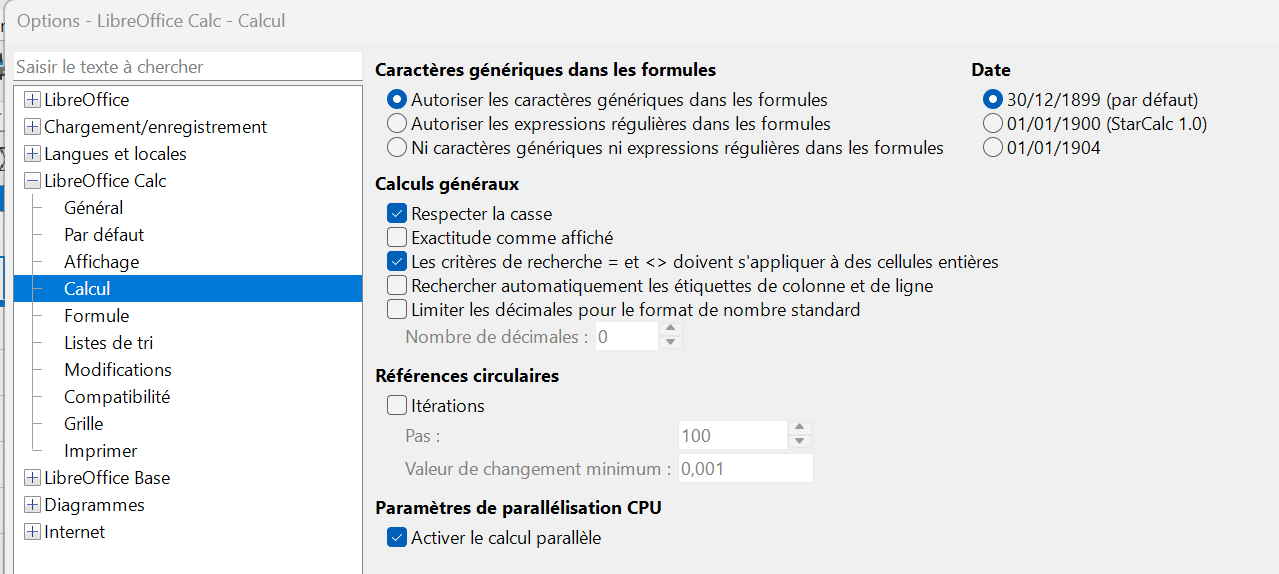Decrease the Pas iteration spinner value

[x=799, y=442]
